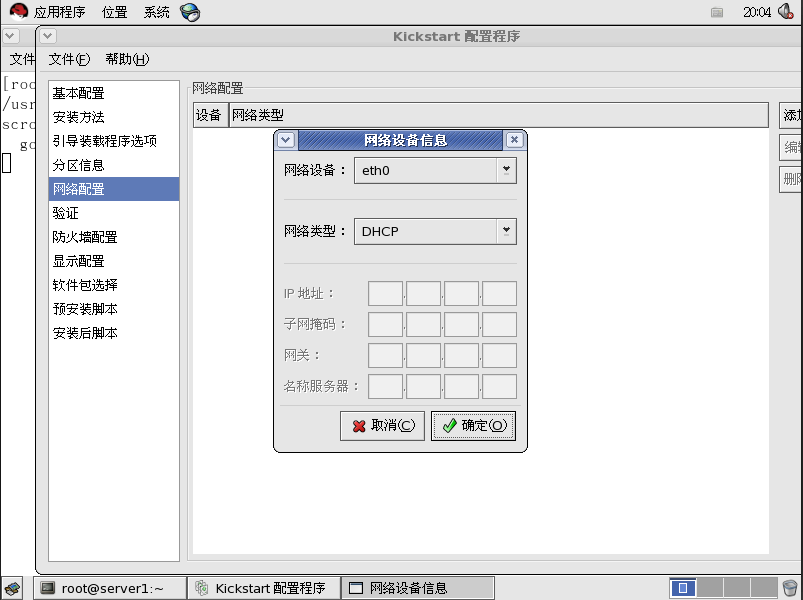Click last octet field of IP address
Screen dimensions: 803x600
[x=499, y=293]
